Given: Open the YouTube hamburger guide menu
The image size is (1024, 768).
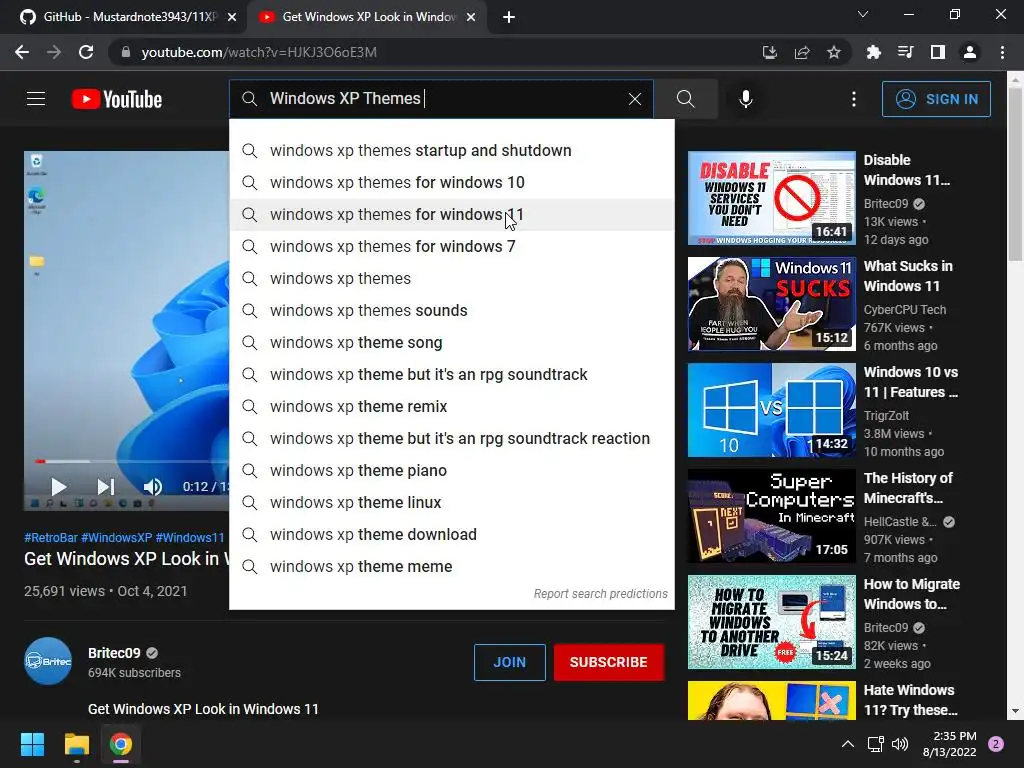Looking at the screenshot, I should (36, 99).
